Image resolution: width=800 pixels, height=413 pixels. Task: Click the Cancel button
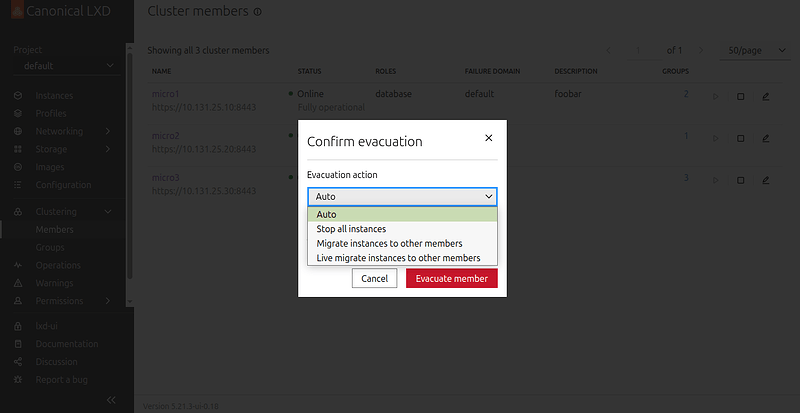click(x=374, y=279)
